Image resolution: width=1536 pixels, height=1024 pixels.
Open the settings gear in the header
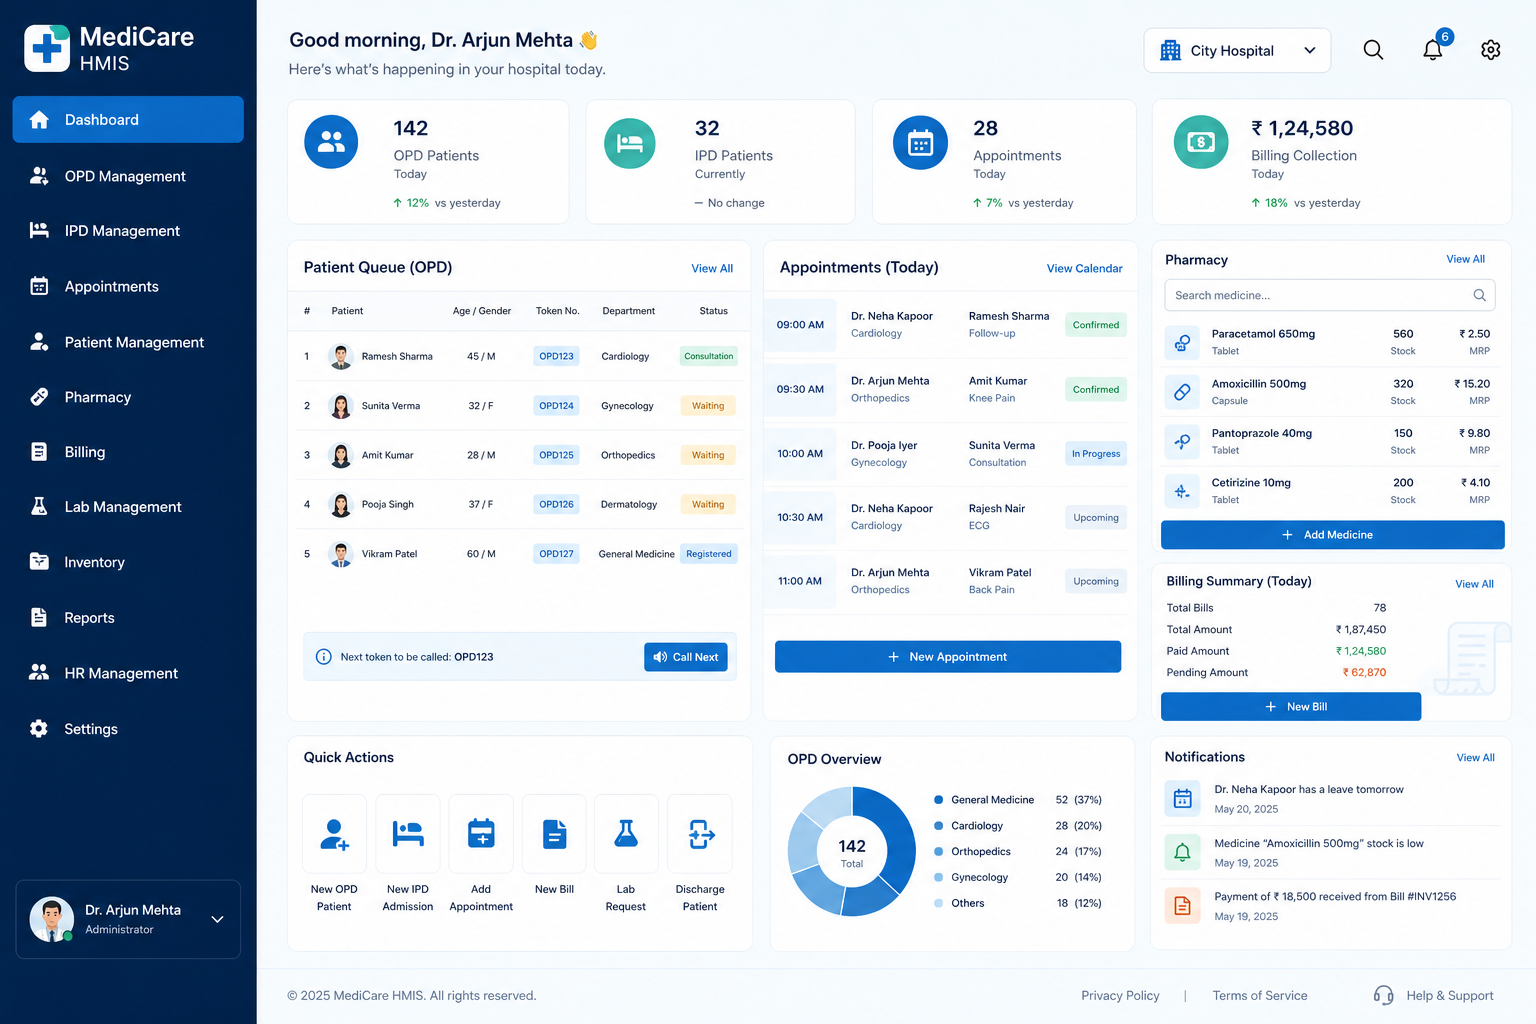point(1490,50)
